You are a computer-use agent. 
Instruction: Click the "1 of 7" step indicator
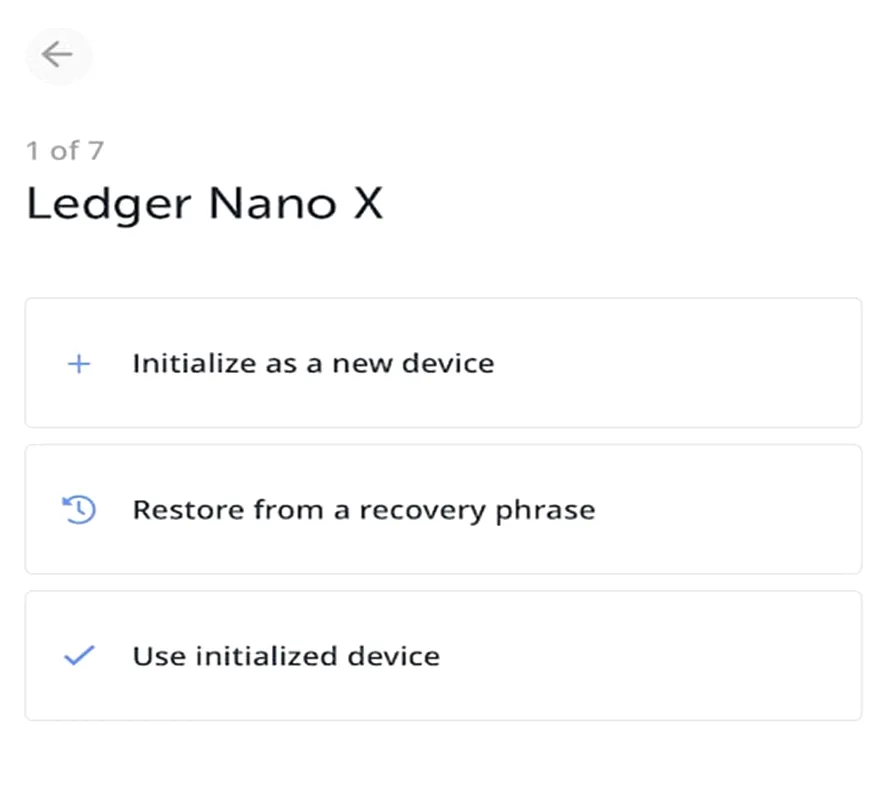click(x=65, y=150)
